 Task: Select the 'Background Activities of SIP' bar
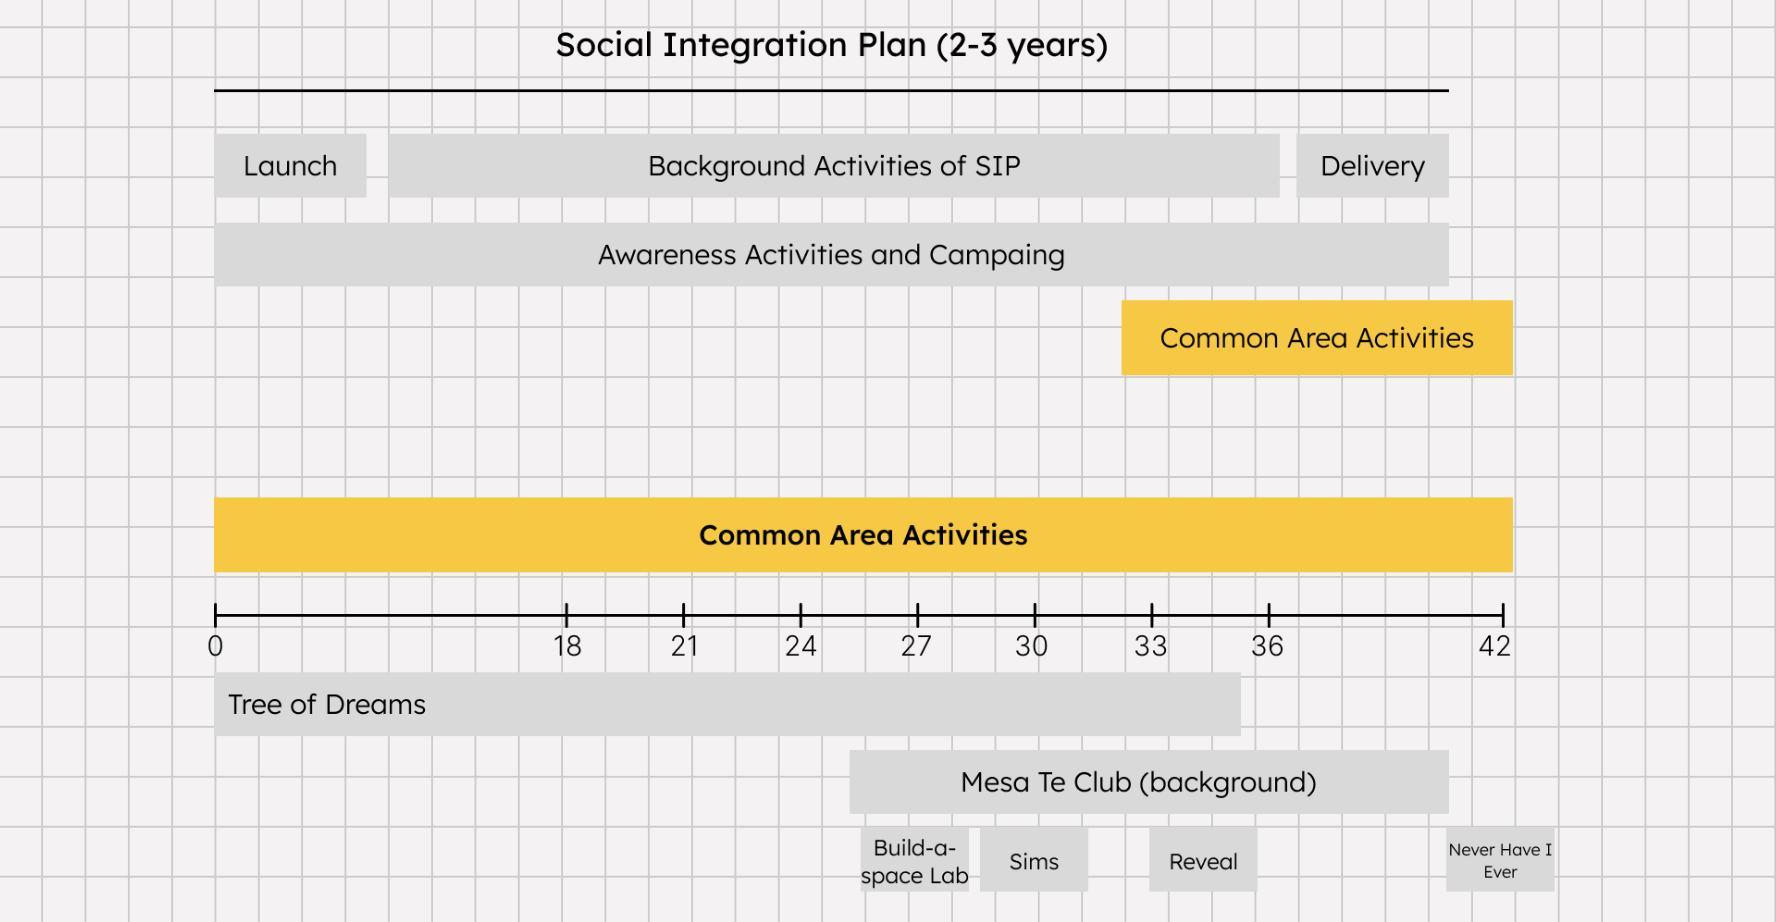(x=834, y=166)
